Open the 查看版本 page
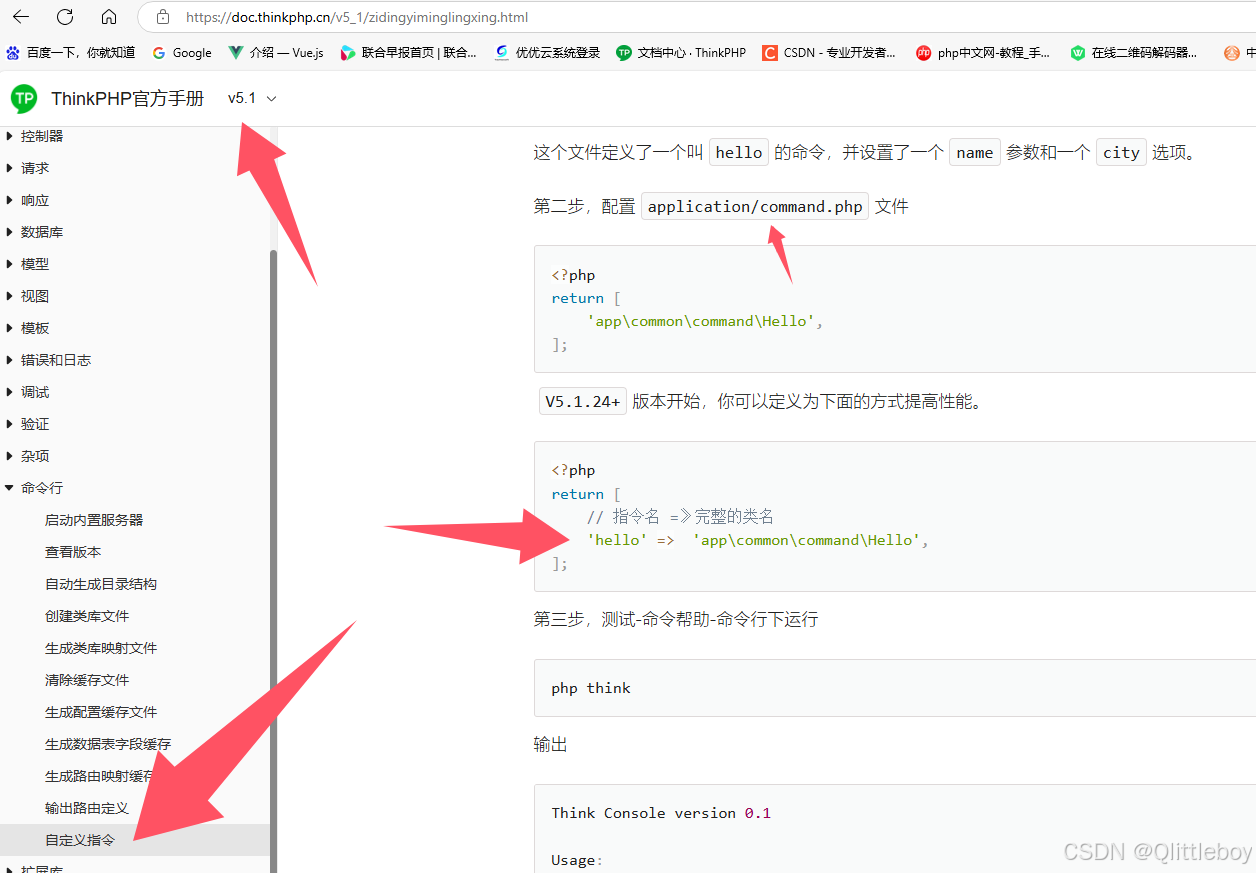 point(73,552)
